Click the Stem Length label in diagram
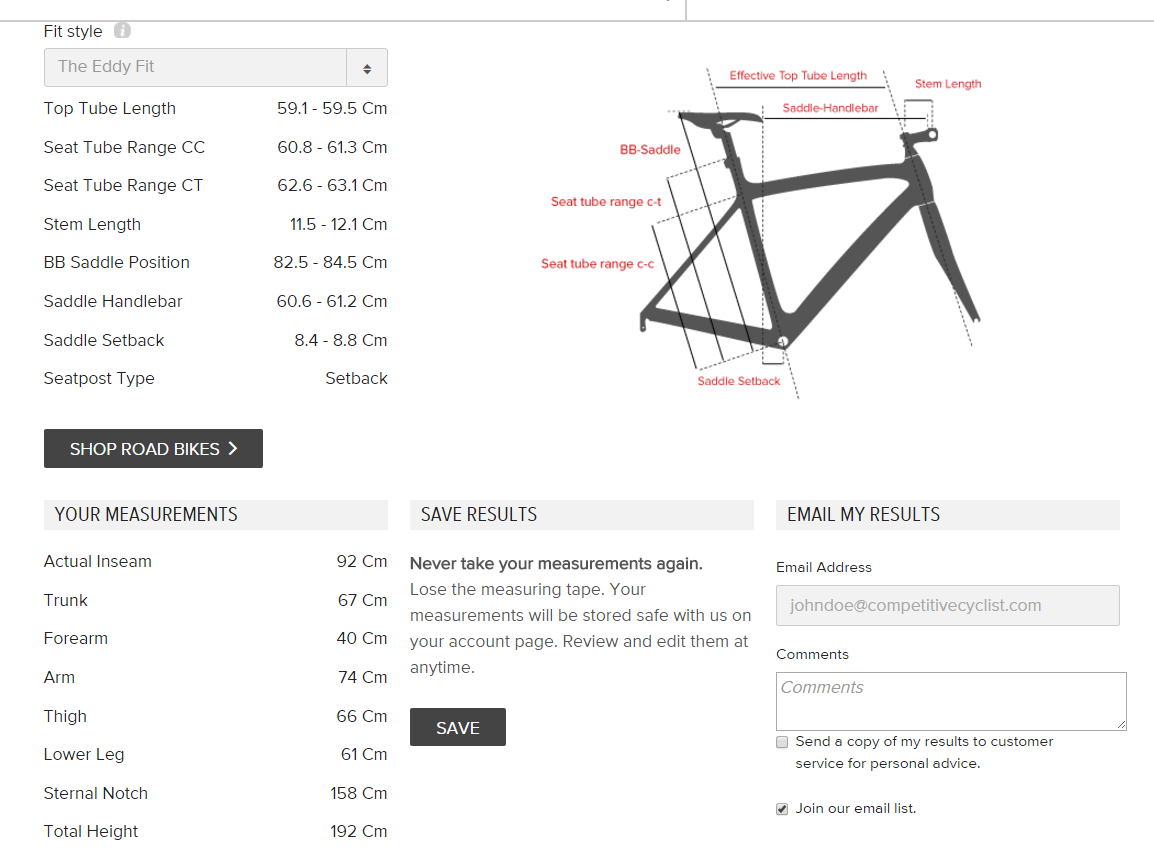Viewport: 1154px width, 864px height. coord(948,84)
